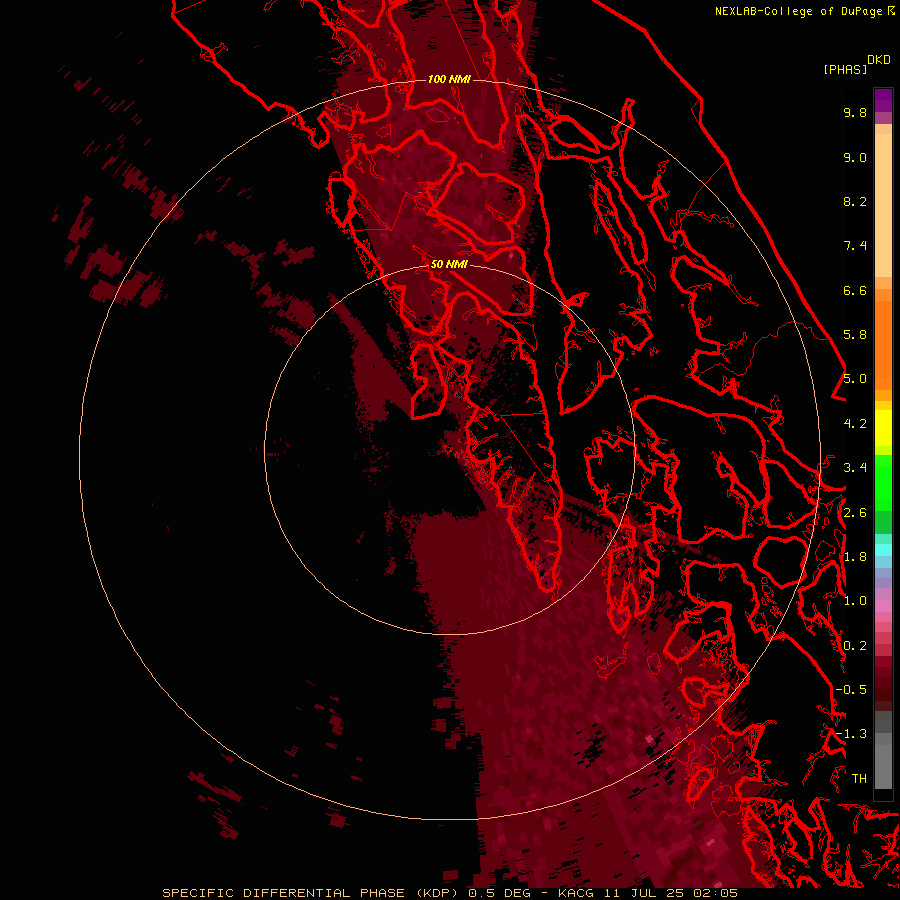
Task: Click the -0.5 value on the color scale
Action: pos(851,690)
